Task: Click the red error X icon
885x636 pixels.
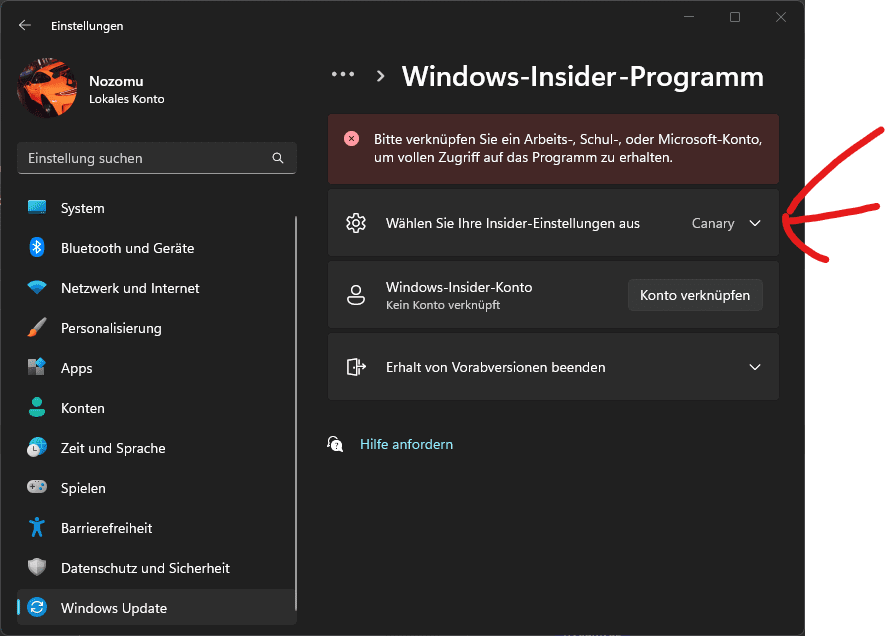Action: pyautogui.click(x=352, y=139)
